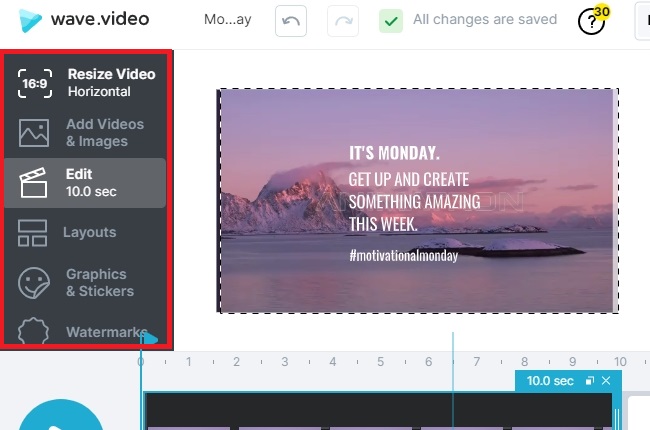Viewport: 650px width, 430px height.
Task: Open the Mo...ay project name
Action: pyautogui.click(x=228, y=19)
